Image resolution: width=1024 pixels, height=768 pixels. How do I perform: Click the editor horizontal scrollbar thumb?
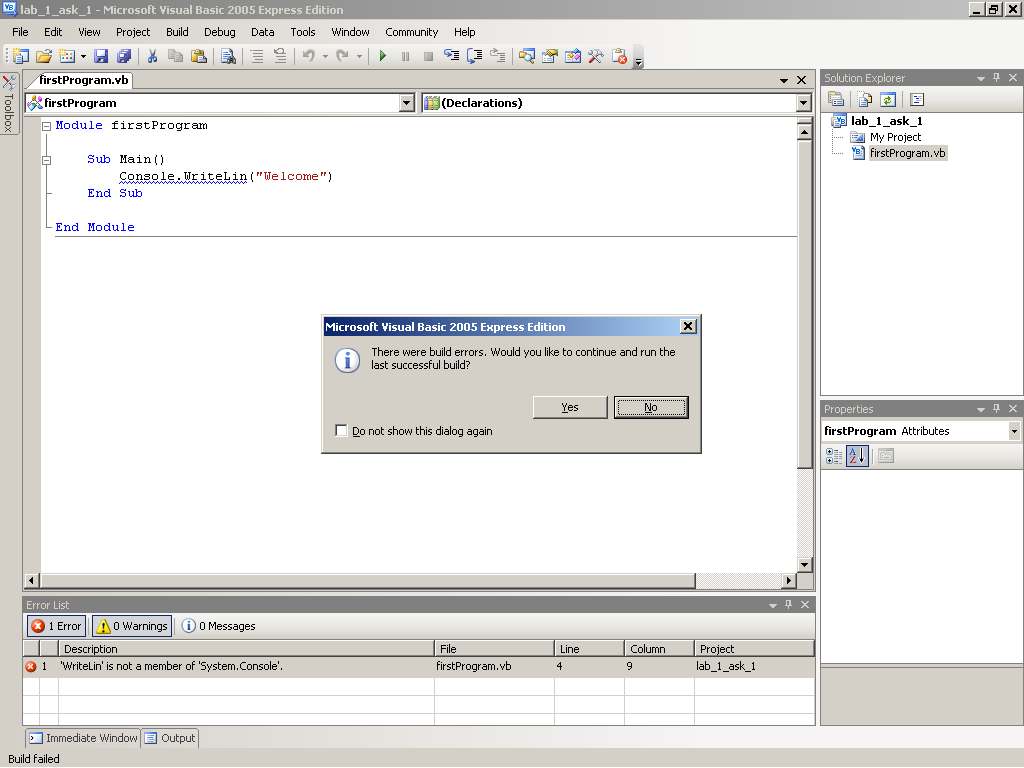click(x=368, y=580)
